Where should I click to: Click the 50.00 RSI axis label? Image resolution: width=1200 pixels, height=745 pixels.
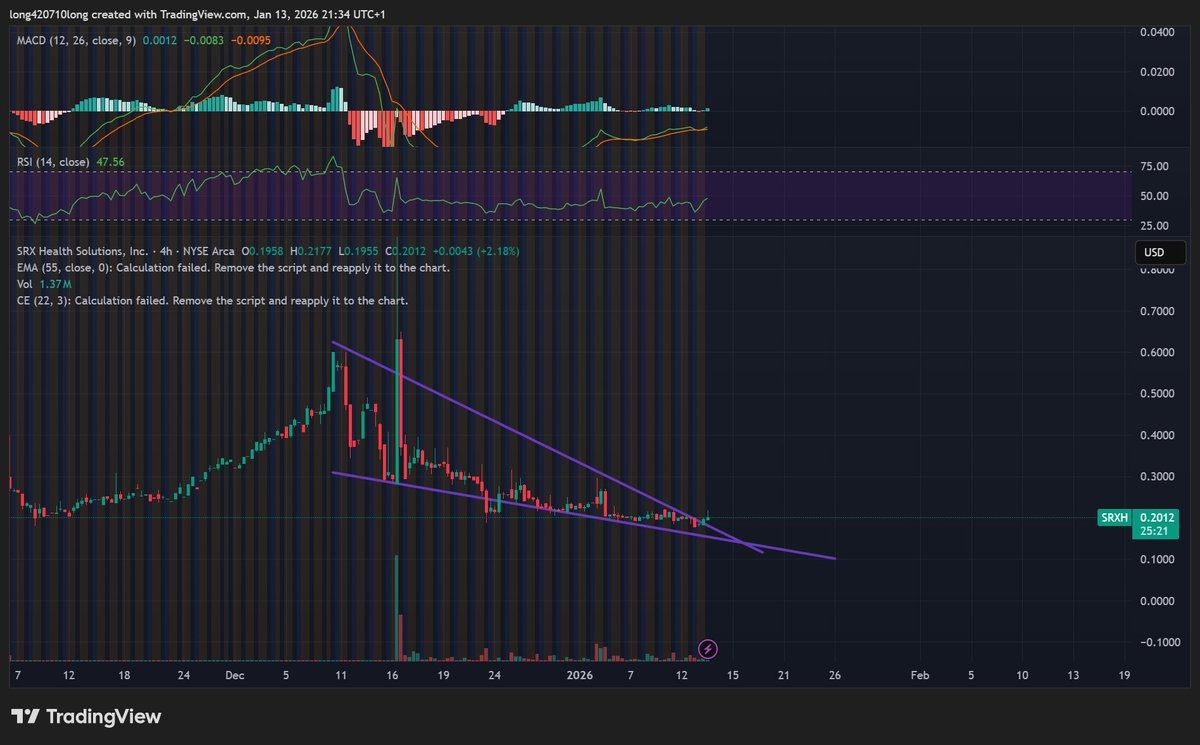coord(1154,198)
